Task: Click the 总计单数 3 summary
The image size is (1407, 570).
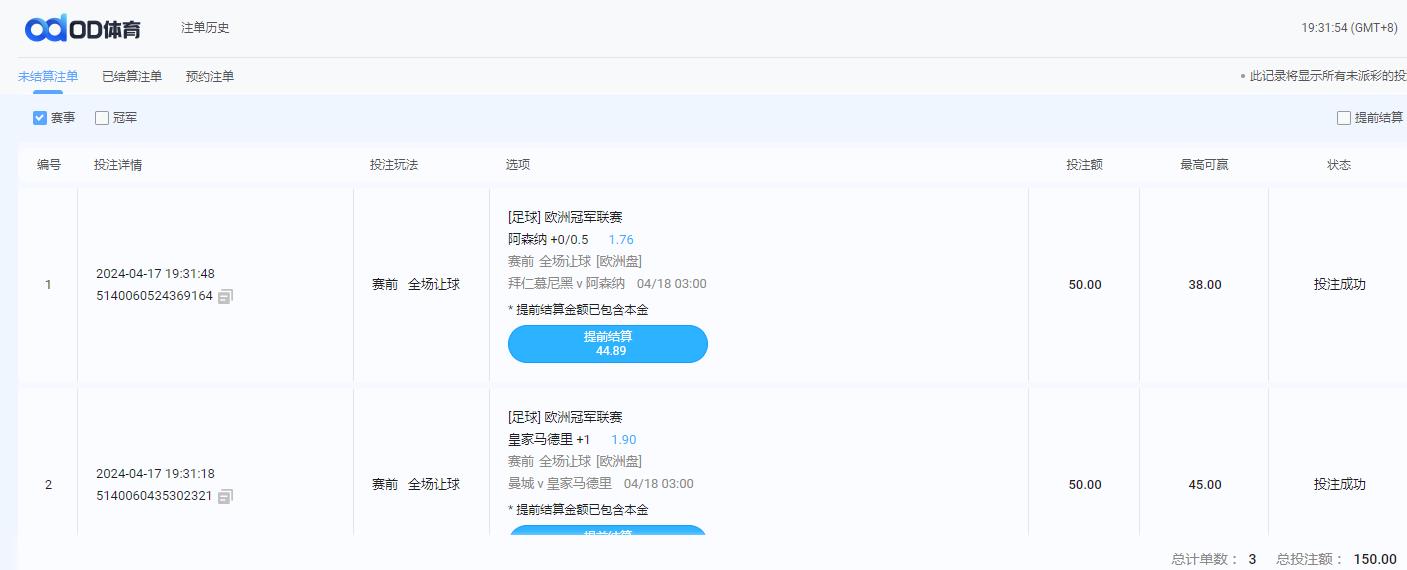Action: tap(1214, 559)
